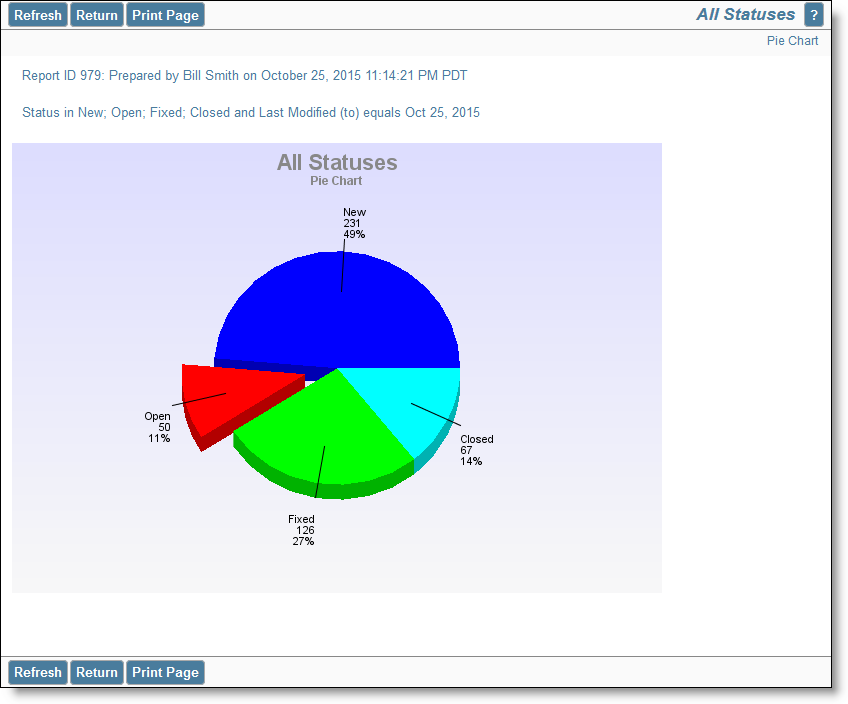Open the Pie Chart link
The width and height of the screenshot is (848, 704).
point(792,40)
